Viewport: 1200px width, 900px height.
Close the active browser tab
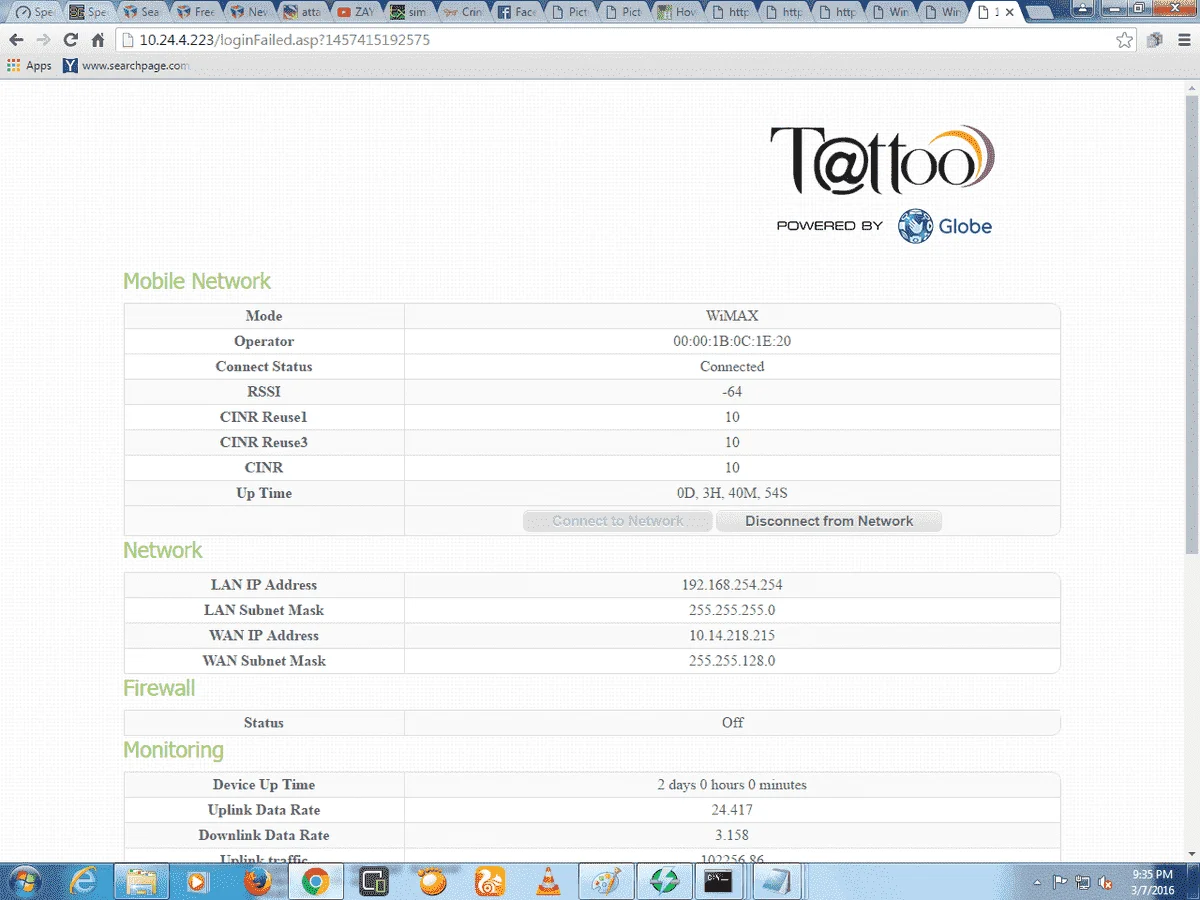pos(1009,13)
